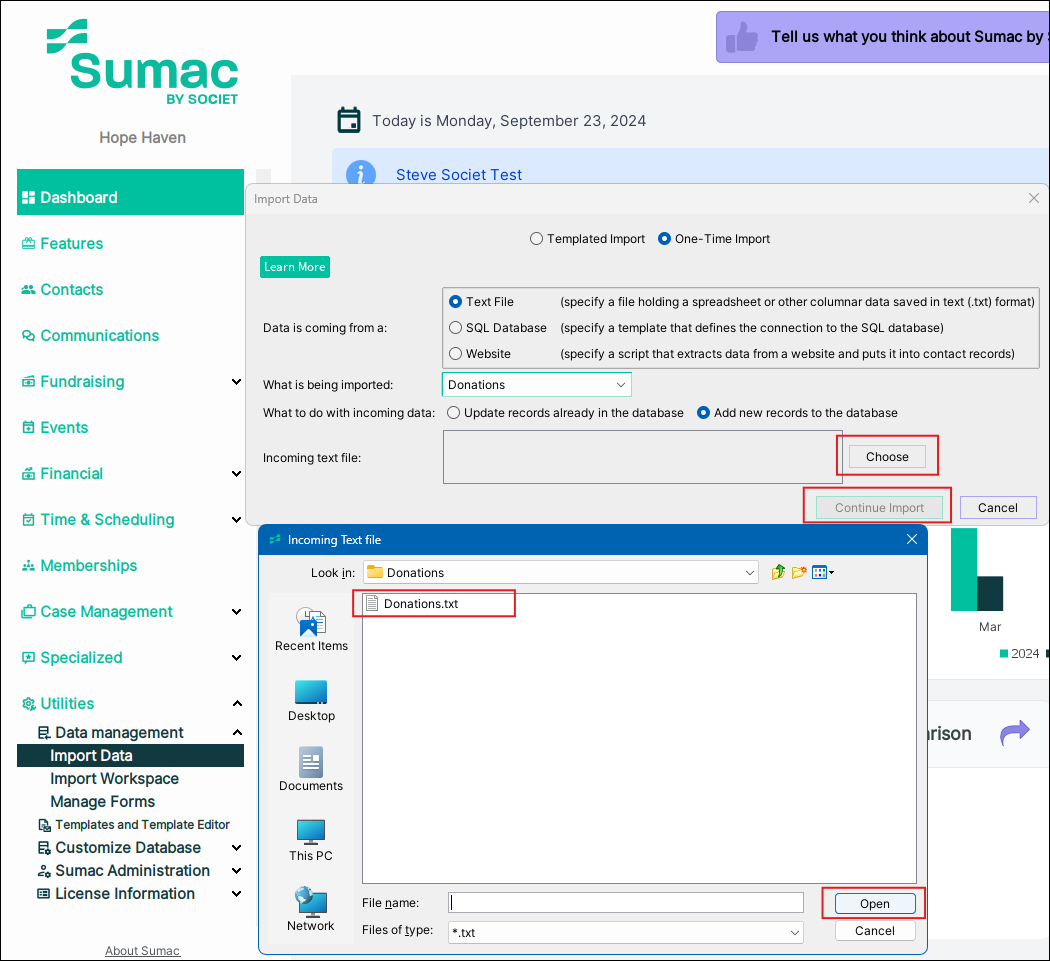Choose SQL Database as data source
Viewport: 1050px width, 961px height.
tap(498, 328)
